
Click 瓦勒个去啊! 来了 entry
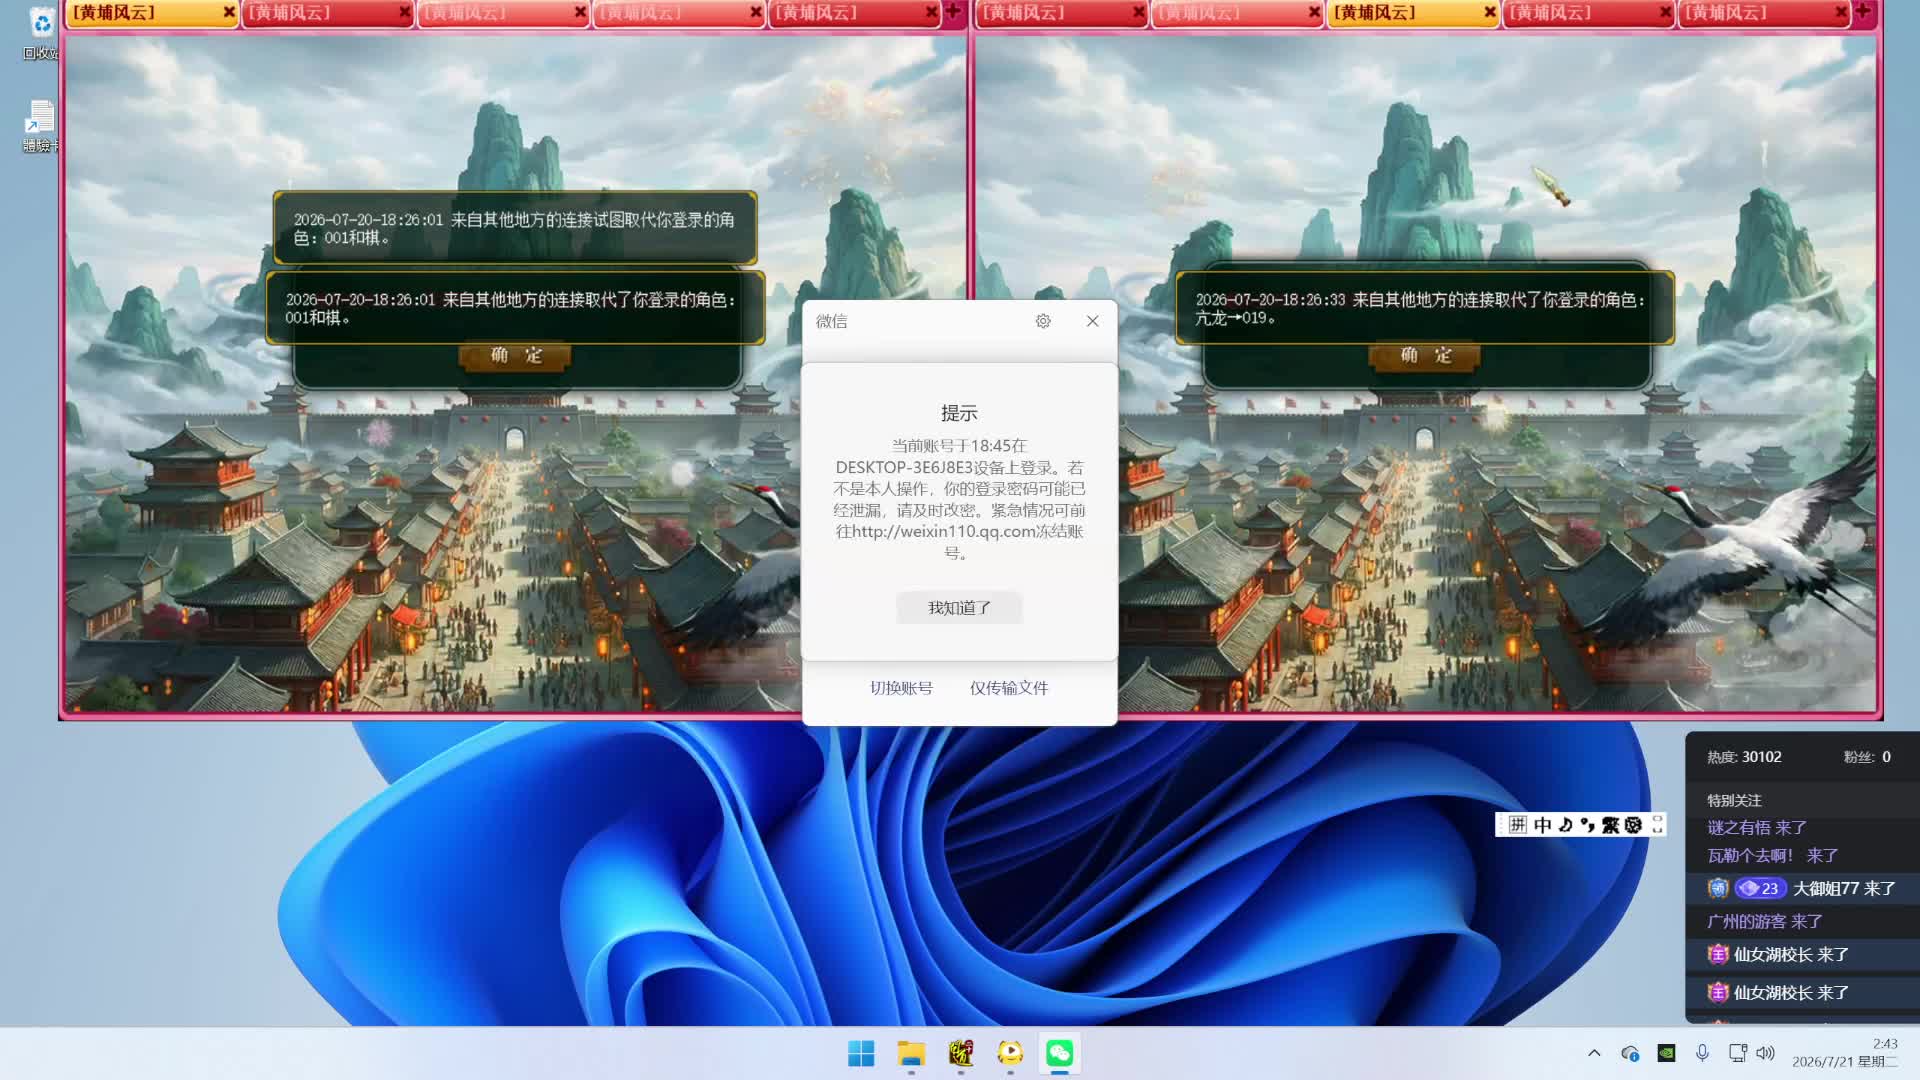tap(1772, 856)
